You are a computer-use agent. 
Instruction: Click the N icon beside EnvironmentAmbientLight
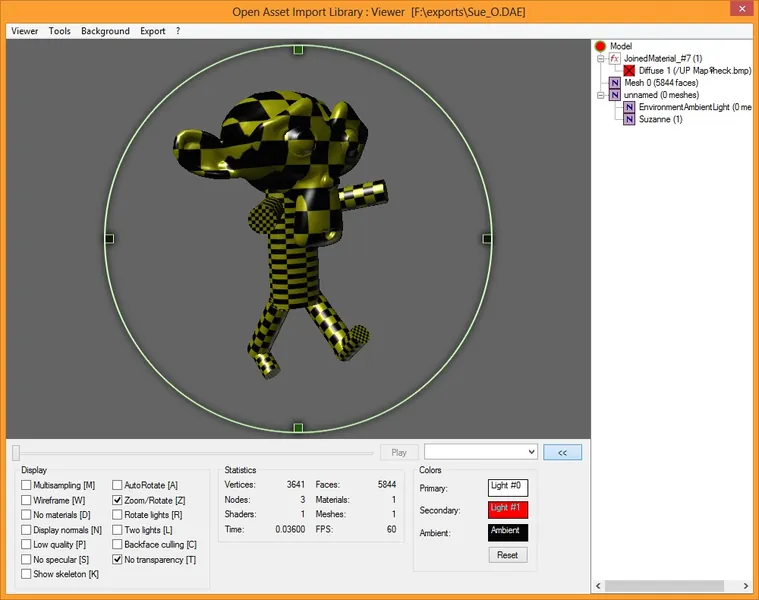pyautogui.click(x=629, y=107)
